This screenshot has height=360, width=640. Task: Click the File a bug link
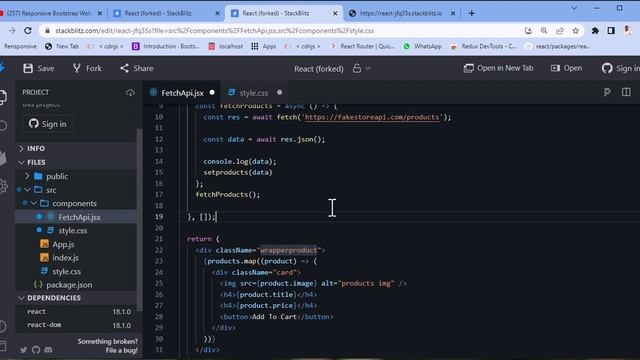tap(122, 350)
